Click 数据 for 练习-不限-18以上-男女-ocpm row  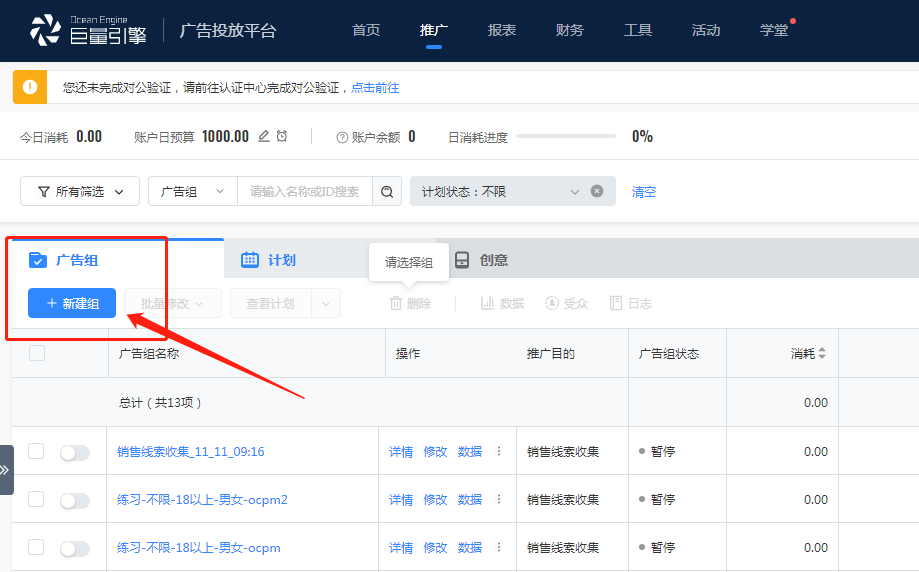point(469,548)
